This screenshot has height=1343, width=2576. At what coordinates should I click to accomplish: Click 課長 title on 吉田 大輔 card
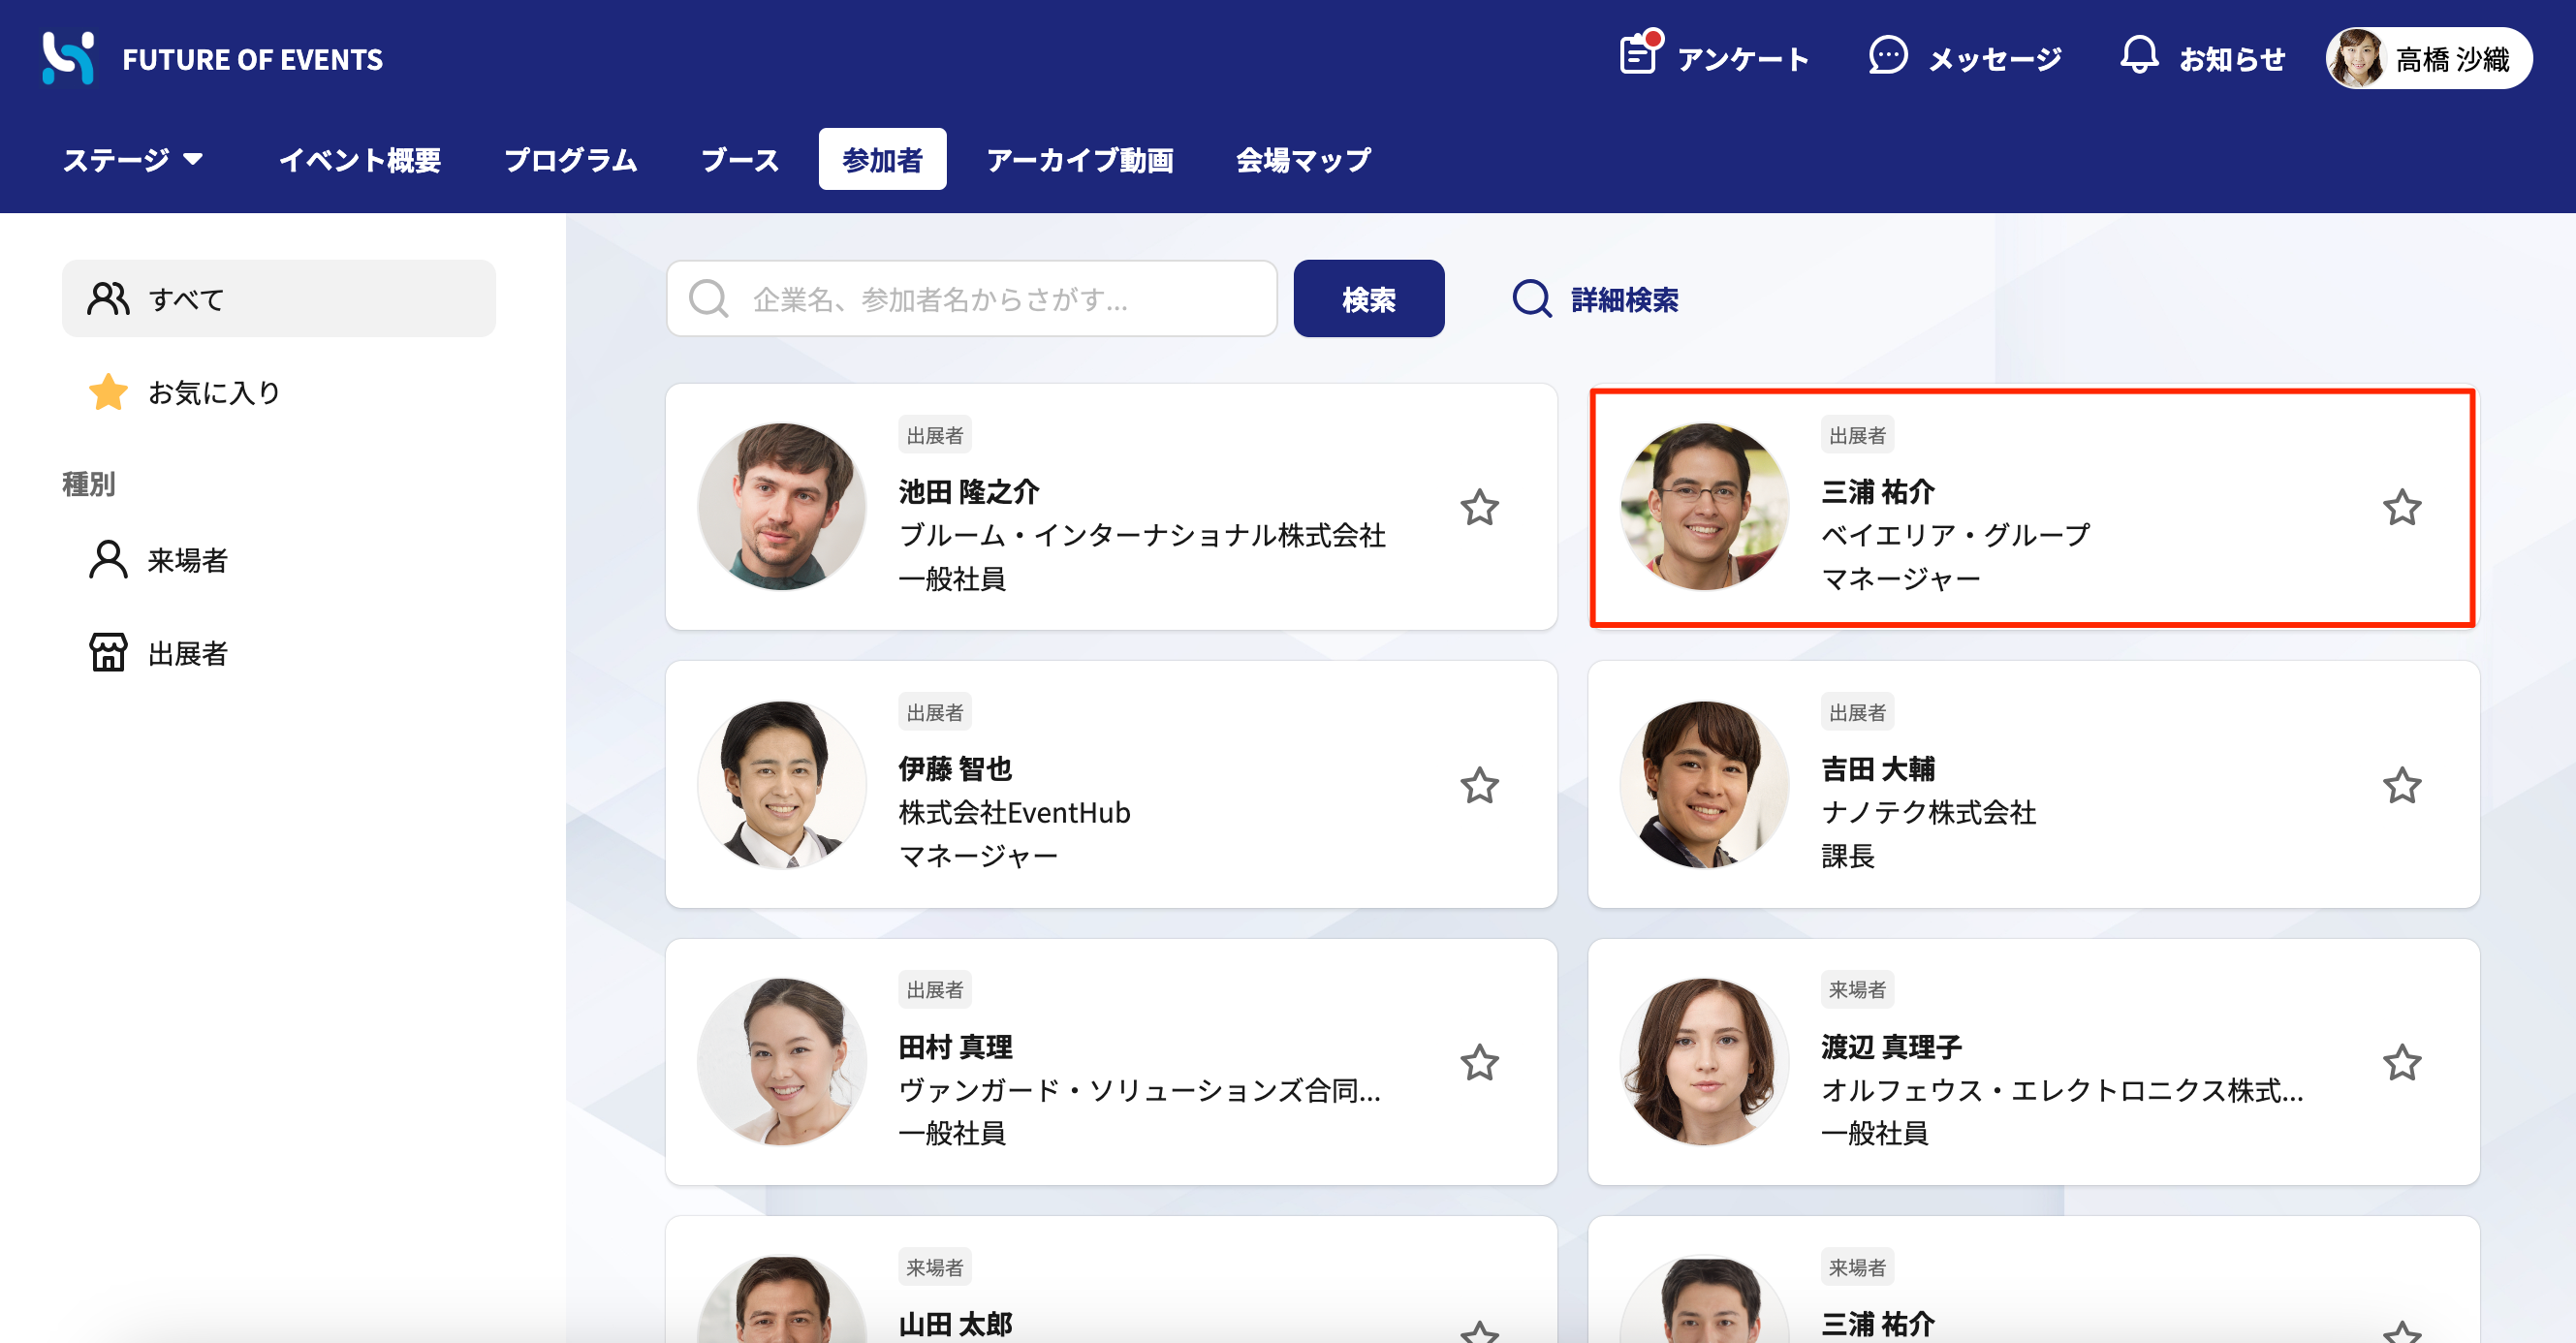[x=1847, y=856]
